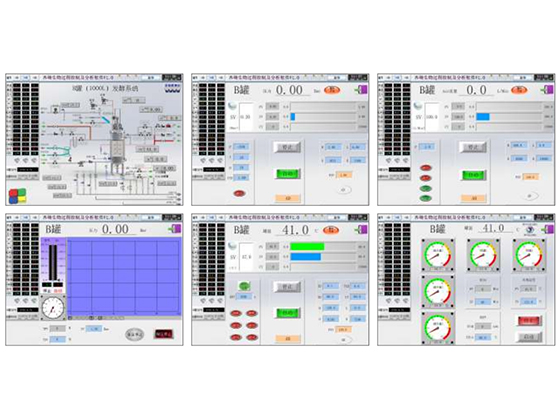The height and width of the screenshot is (420, 560).
Task: Toggle the lowest green oval in L/Min panel
Action: pos(425,198)
